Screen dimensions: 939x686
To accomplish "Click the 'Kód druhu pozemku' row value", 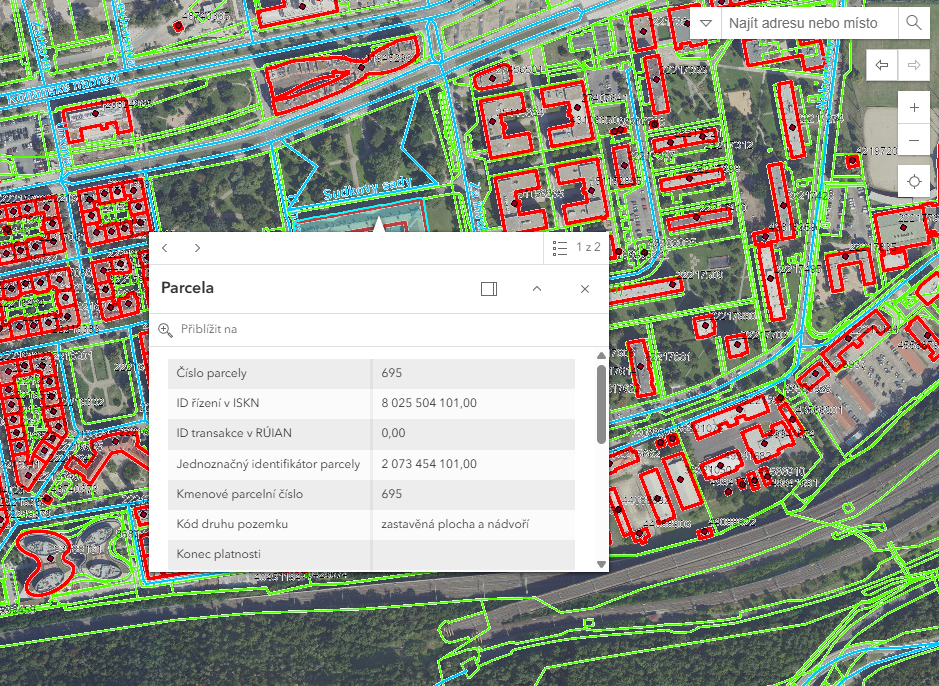I will [455, 524].
